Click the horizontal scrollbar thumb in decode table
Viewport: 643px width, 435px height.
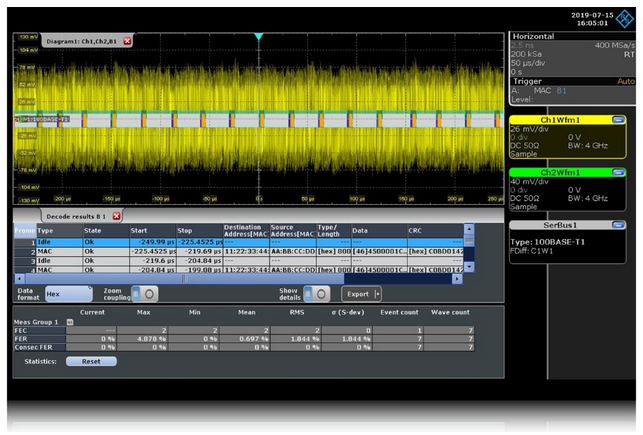tap(185, 279)
